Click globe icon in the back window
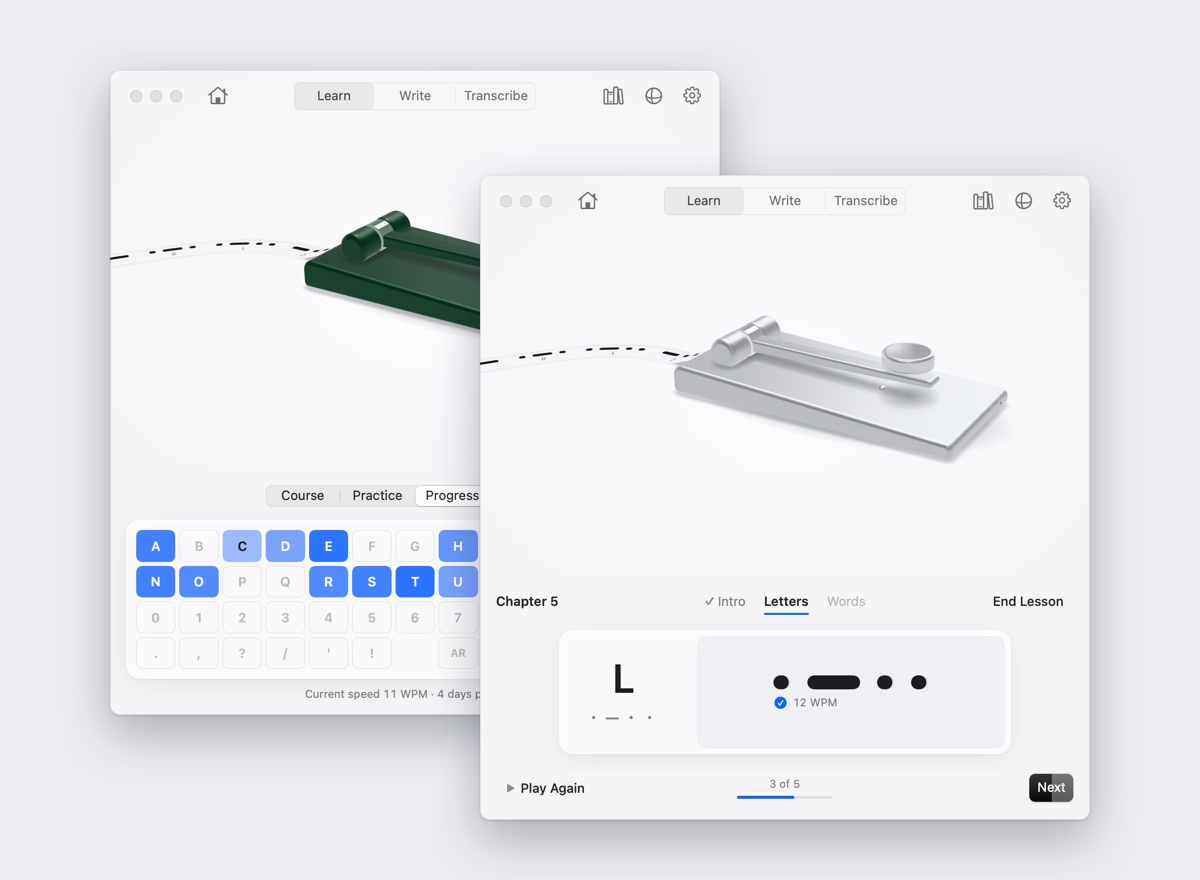This screenshot has height=880, width=1200. pyautogui.click(x=653, y=95)
